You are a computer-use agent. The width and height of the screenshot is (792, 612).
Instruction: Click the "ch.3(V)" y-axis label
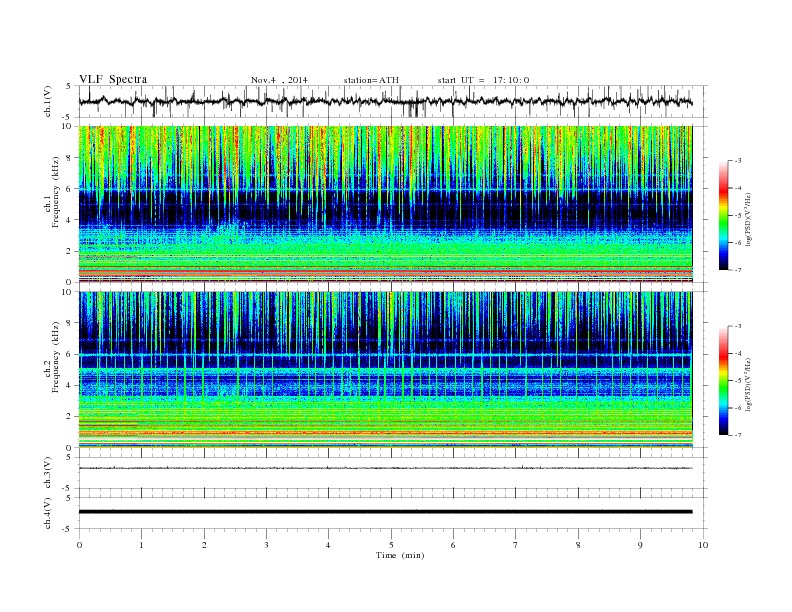click(47, 473)
